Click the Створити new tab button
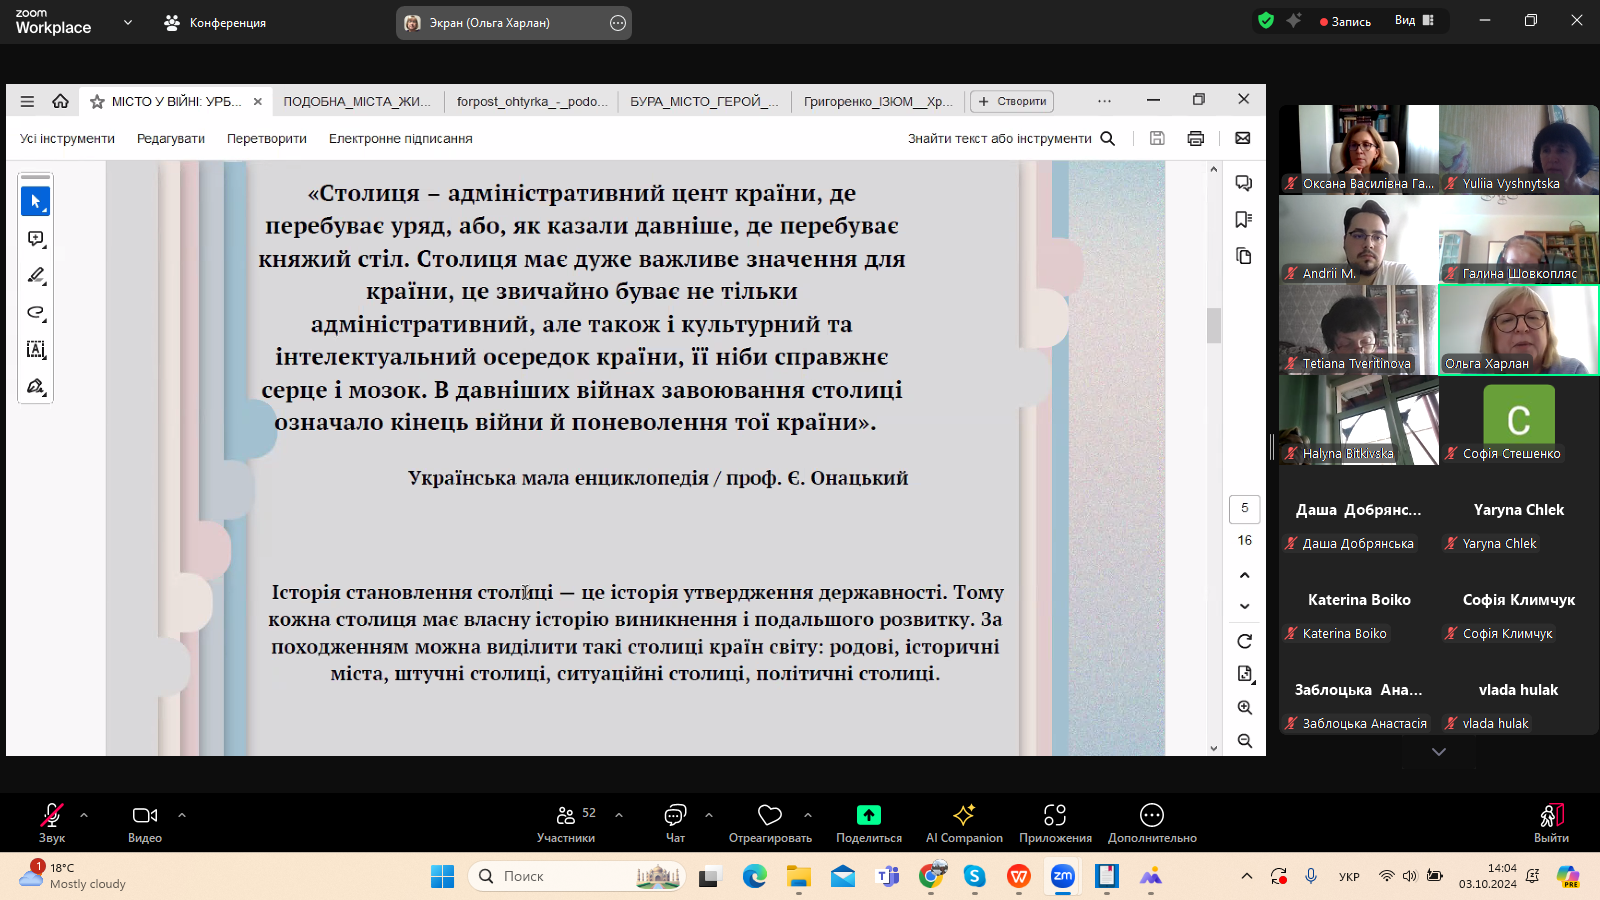Viewport: 1600px width, 900px height. pos(1012,101)
